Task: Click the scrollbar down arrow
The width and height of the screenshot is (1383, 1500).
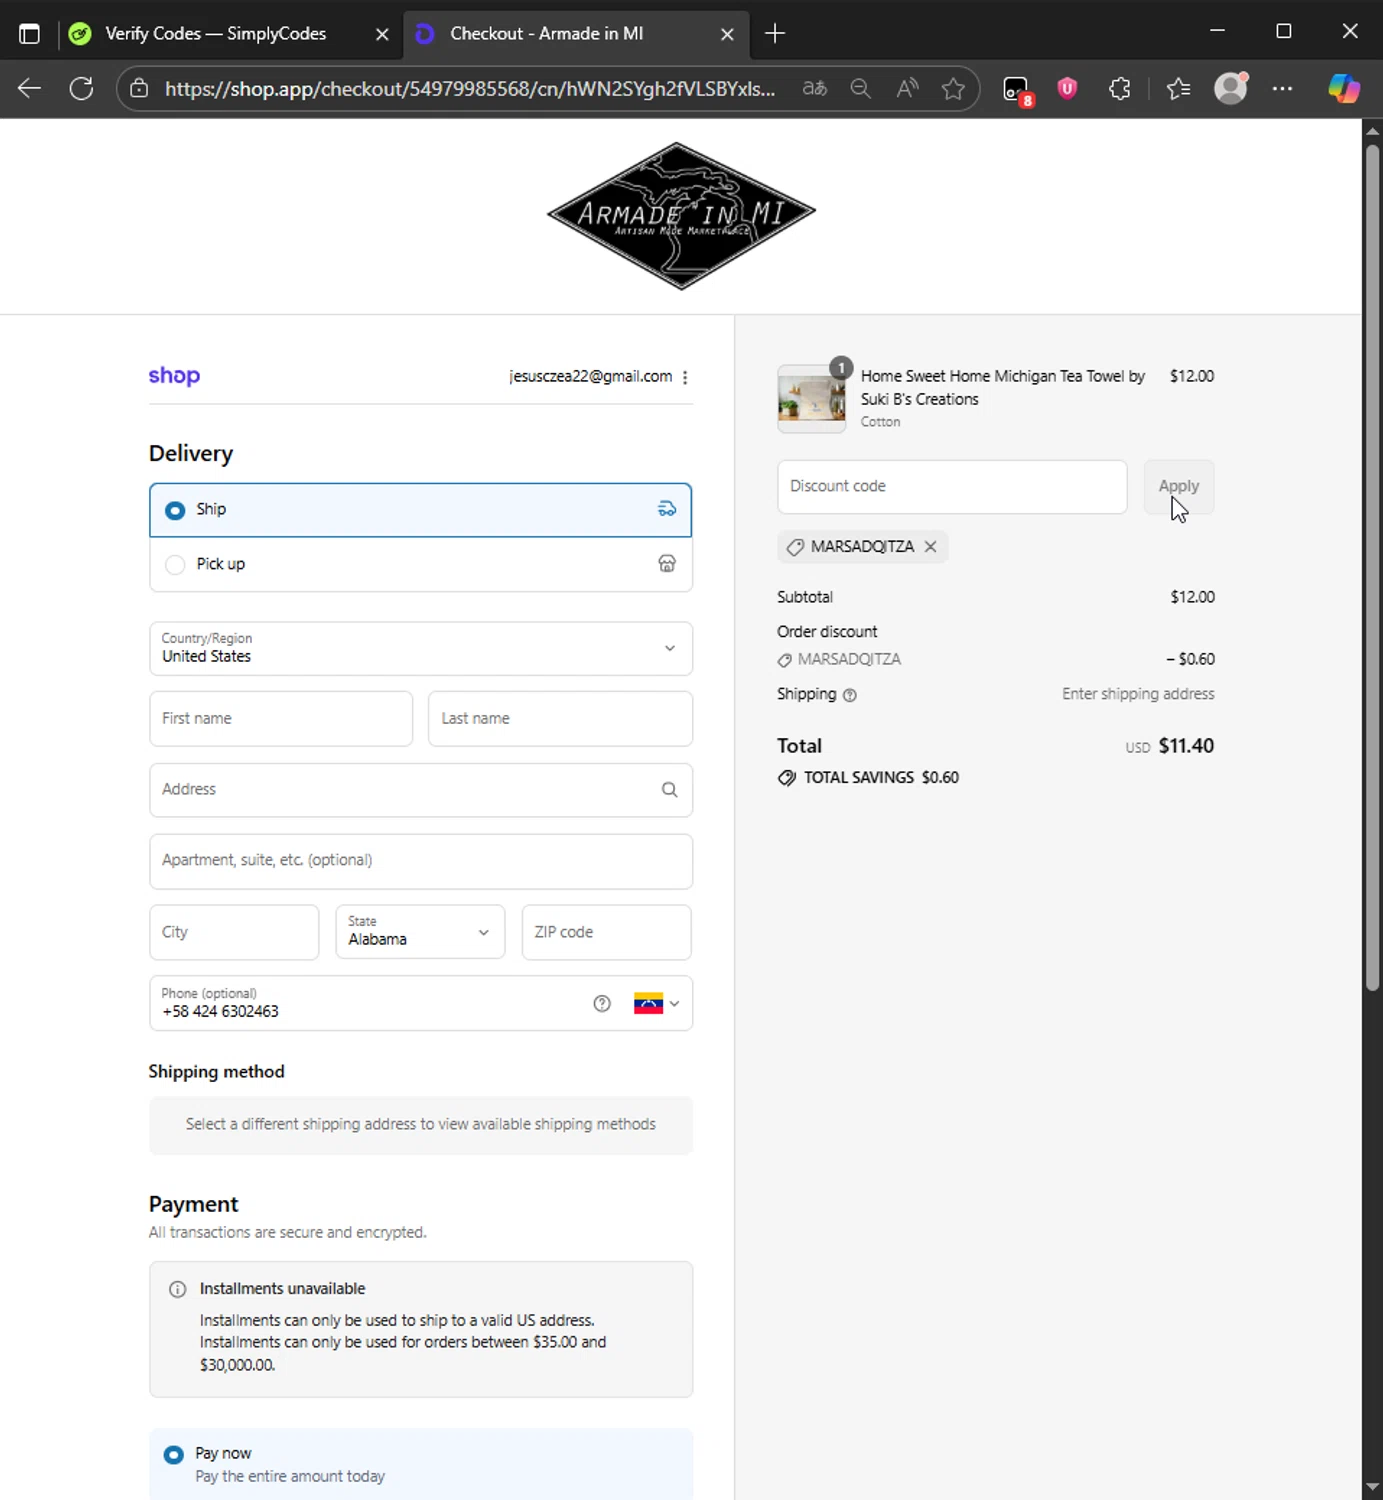Action: pyautogui.click(x=1372, y=1488)
